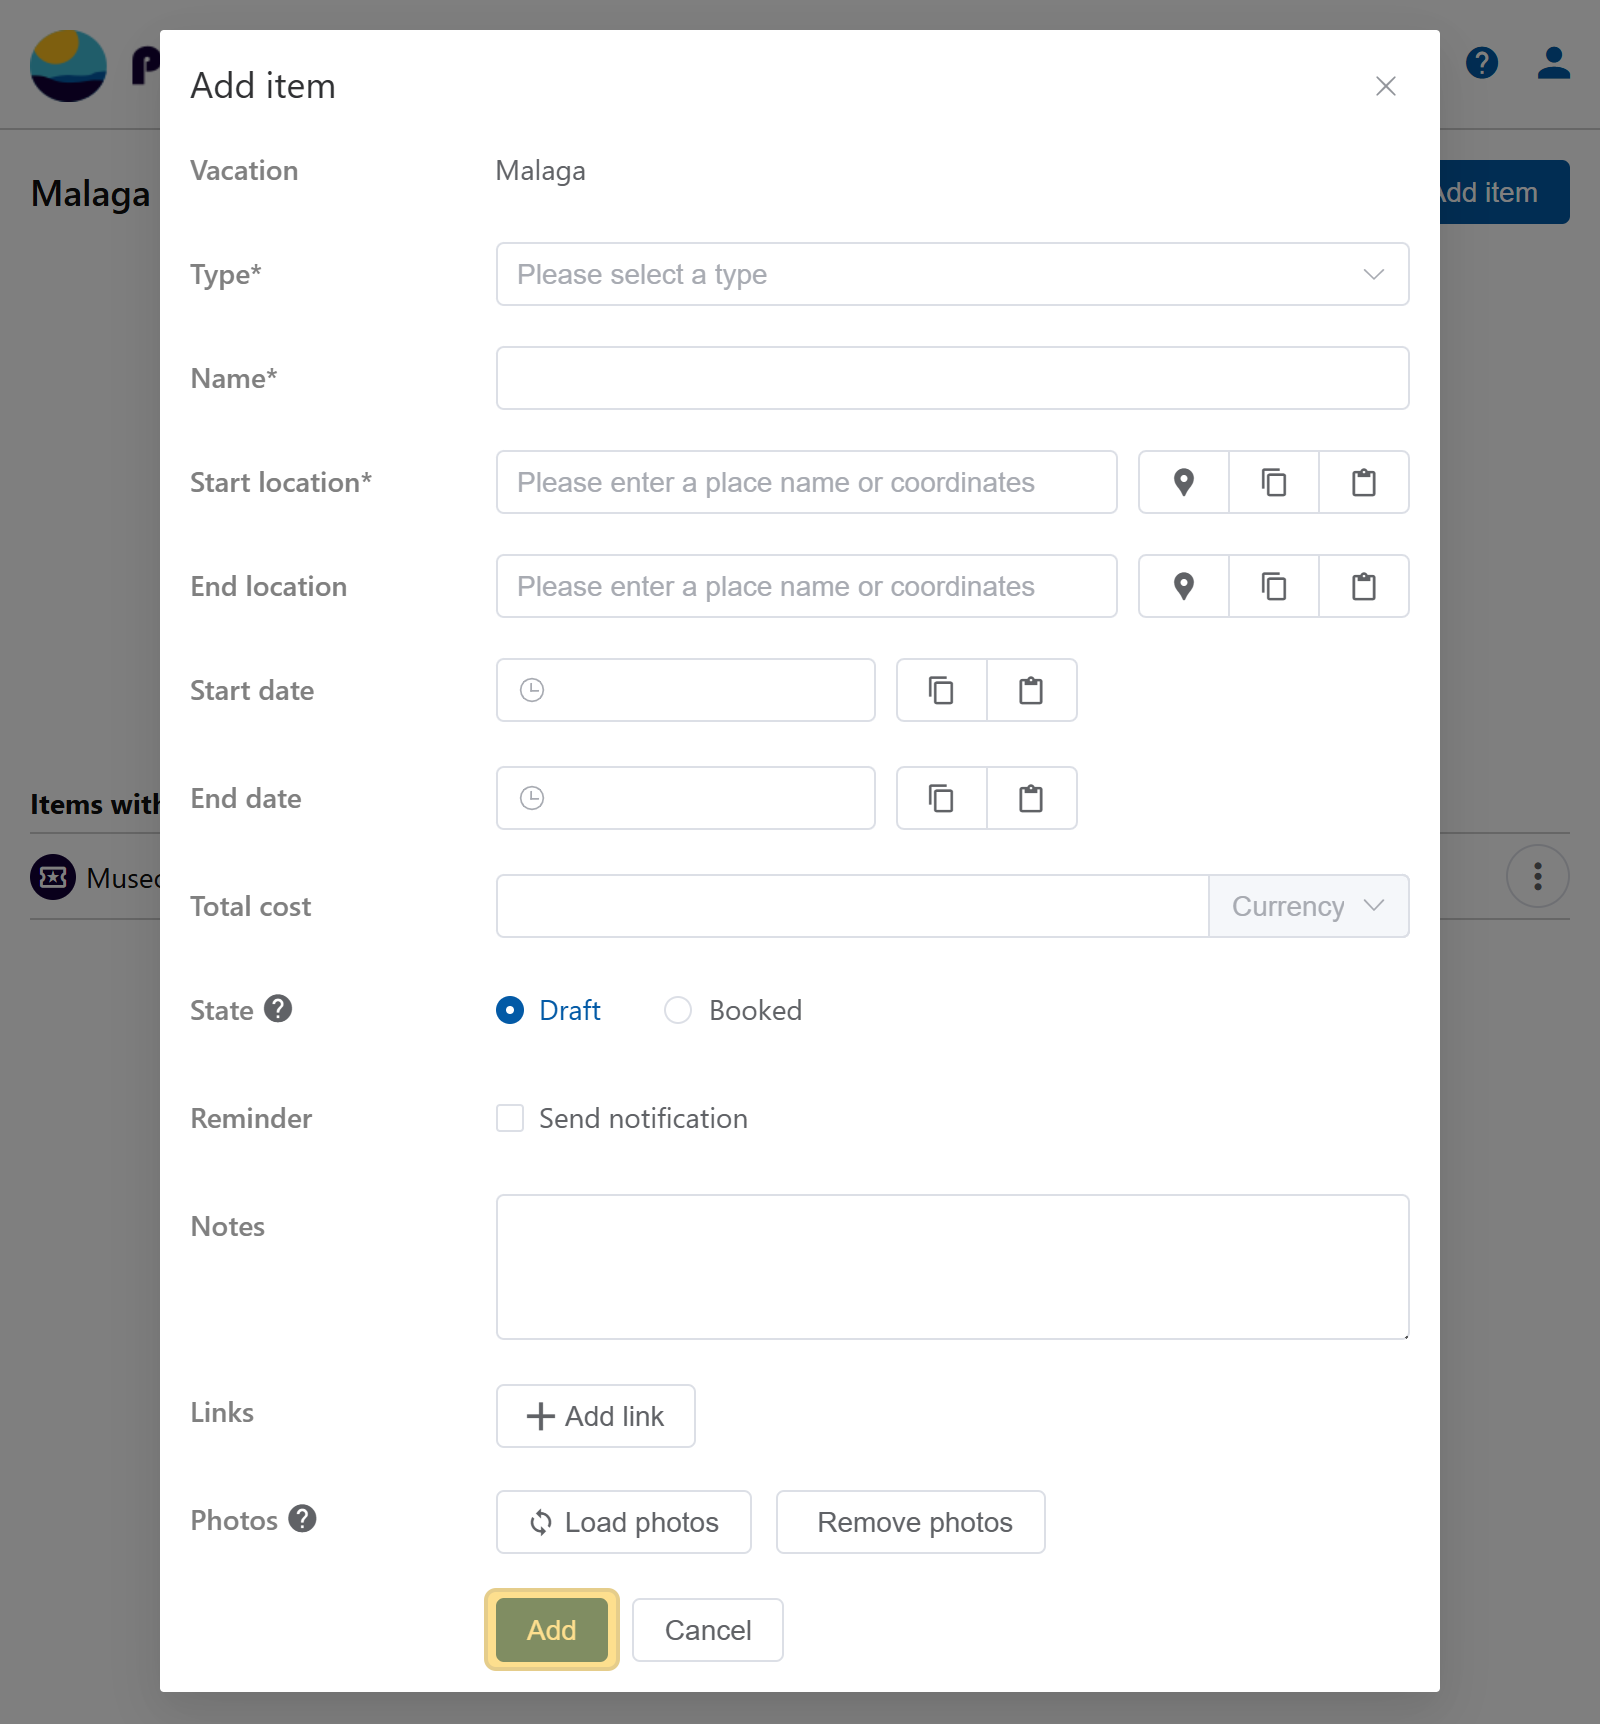Paste clipboard into End date
Image resolution: width=1600 pixels, height=1724 pixels.
[1031, 798]
